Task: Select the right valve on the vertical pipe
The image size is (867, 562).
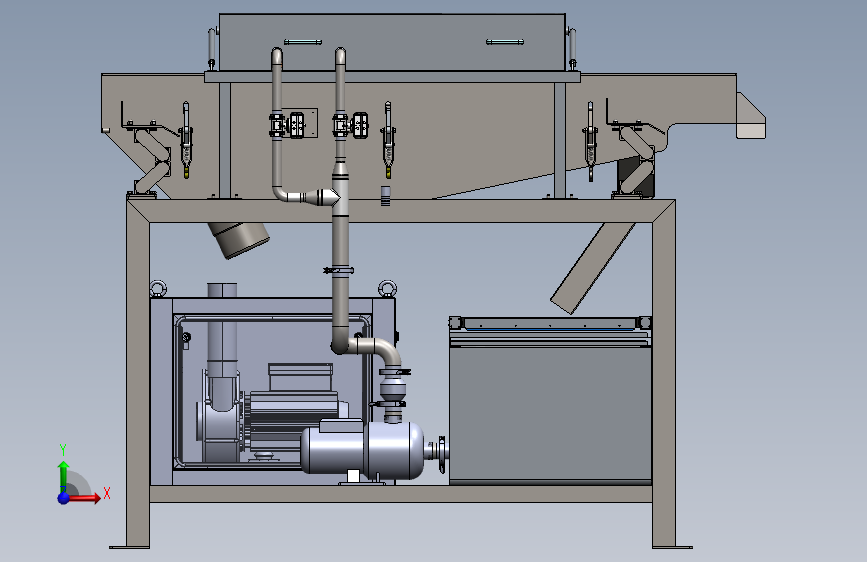Action: pos(351,125)
